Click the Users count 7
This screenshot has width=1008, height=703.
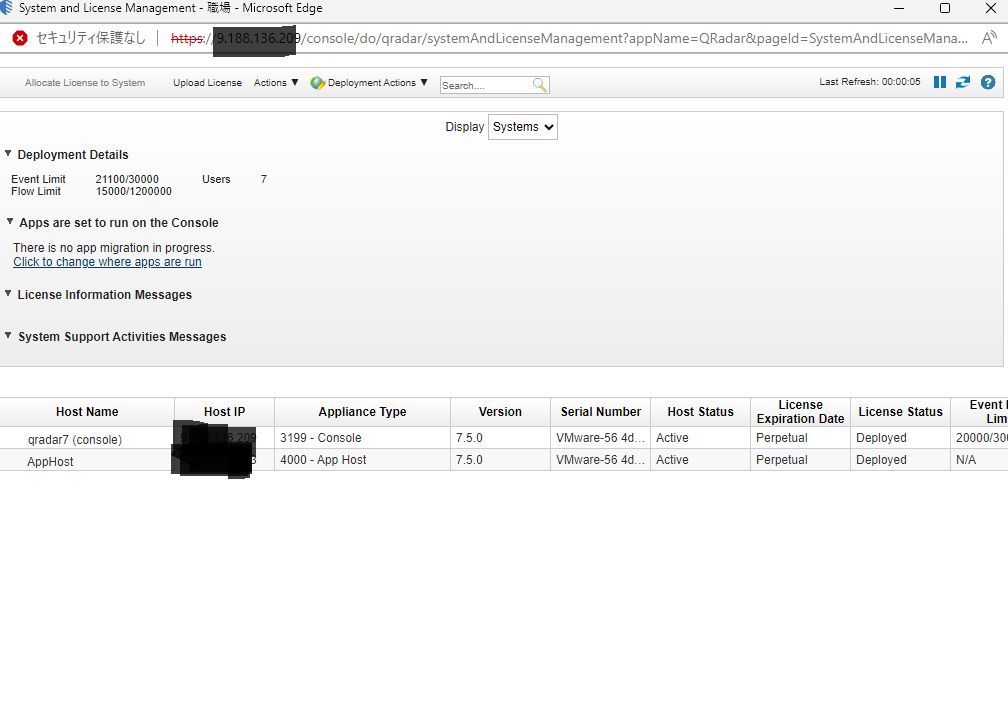tap(264, 179)
